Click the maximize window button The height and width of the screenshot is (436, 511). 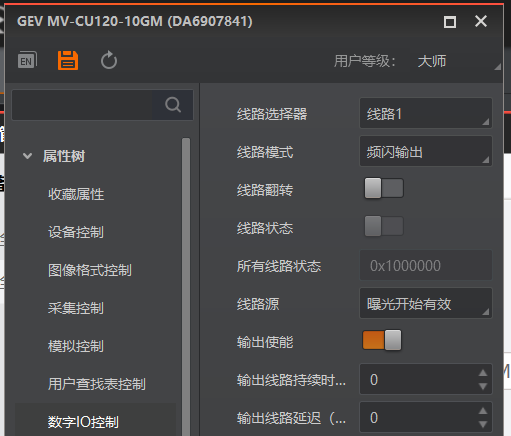[450, 22]
